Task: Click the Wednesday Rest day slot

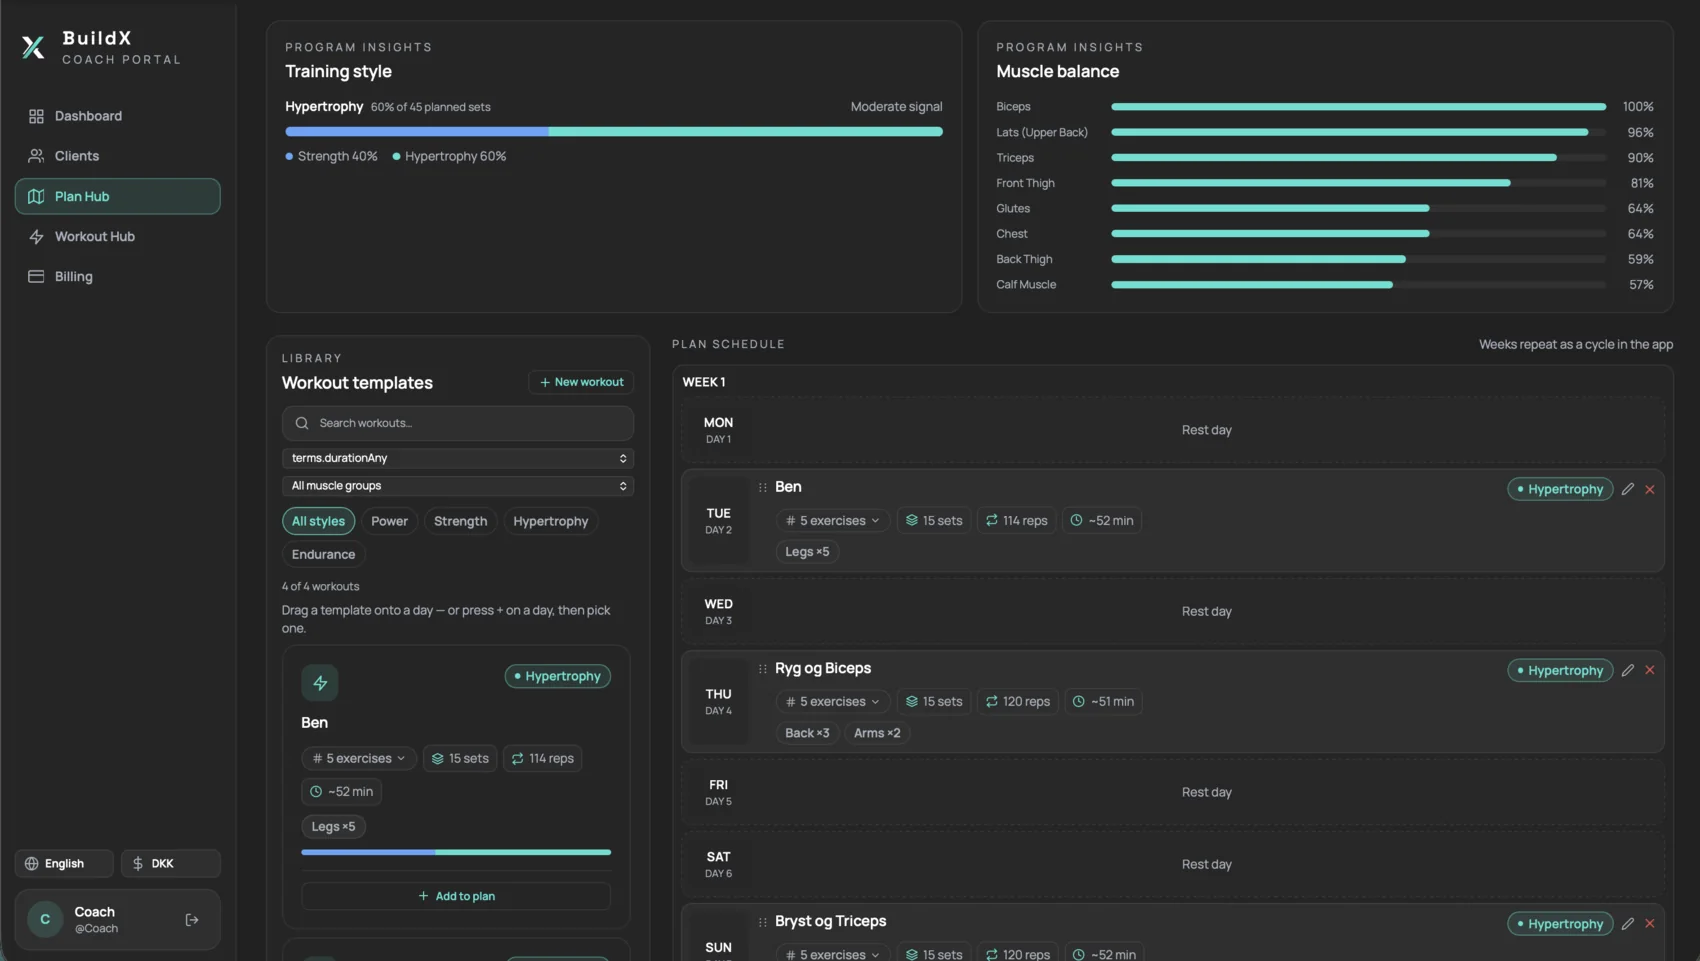Action: [x=1173, y=611]
